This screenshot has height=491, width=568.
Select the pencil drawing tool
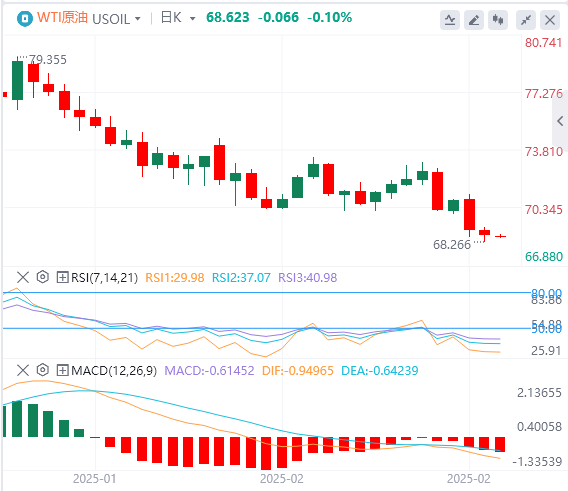point(474,20)
